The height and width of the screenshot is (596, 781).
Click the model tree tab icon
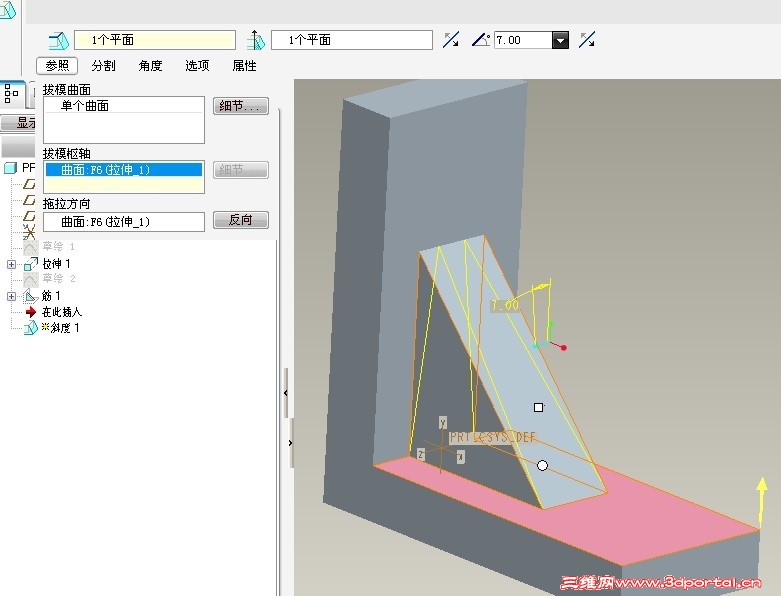point(11,93)
